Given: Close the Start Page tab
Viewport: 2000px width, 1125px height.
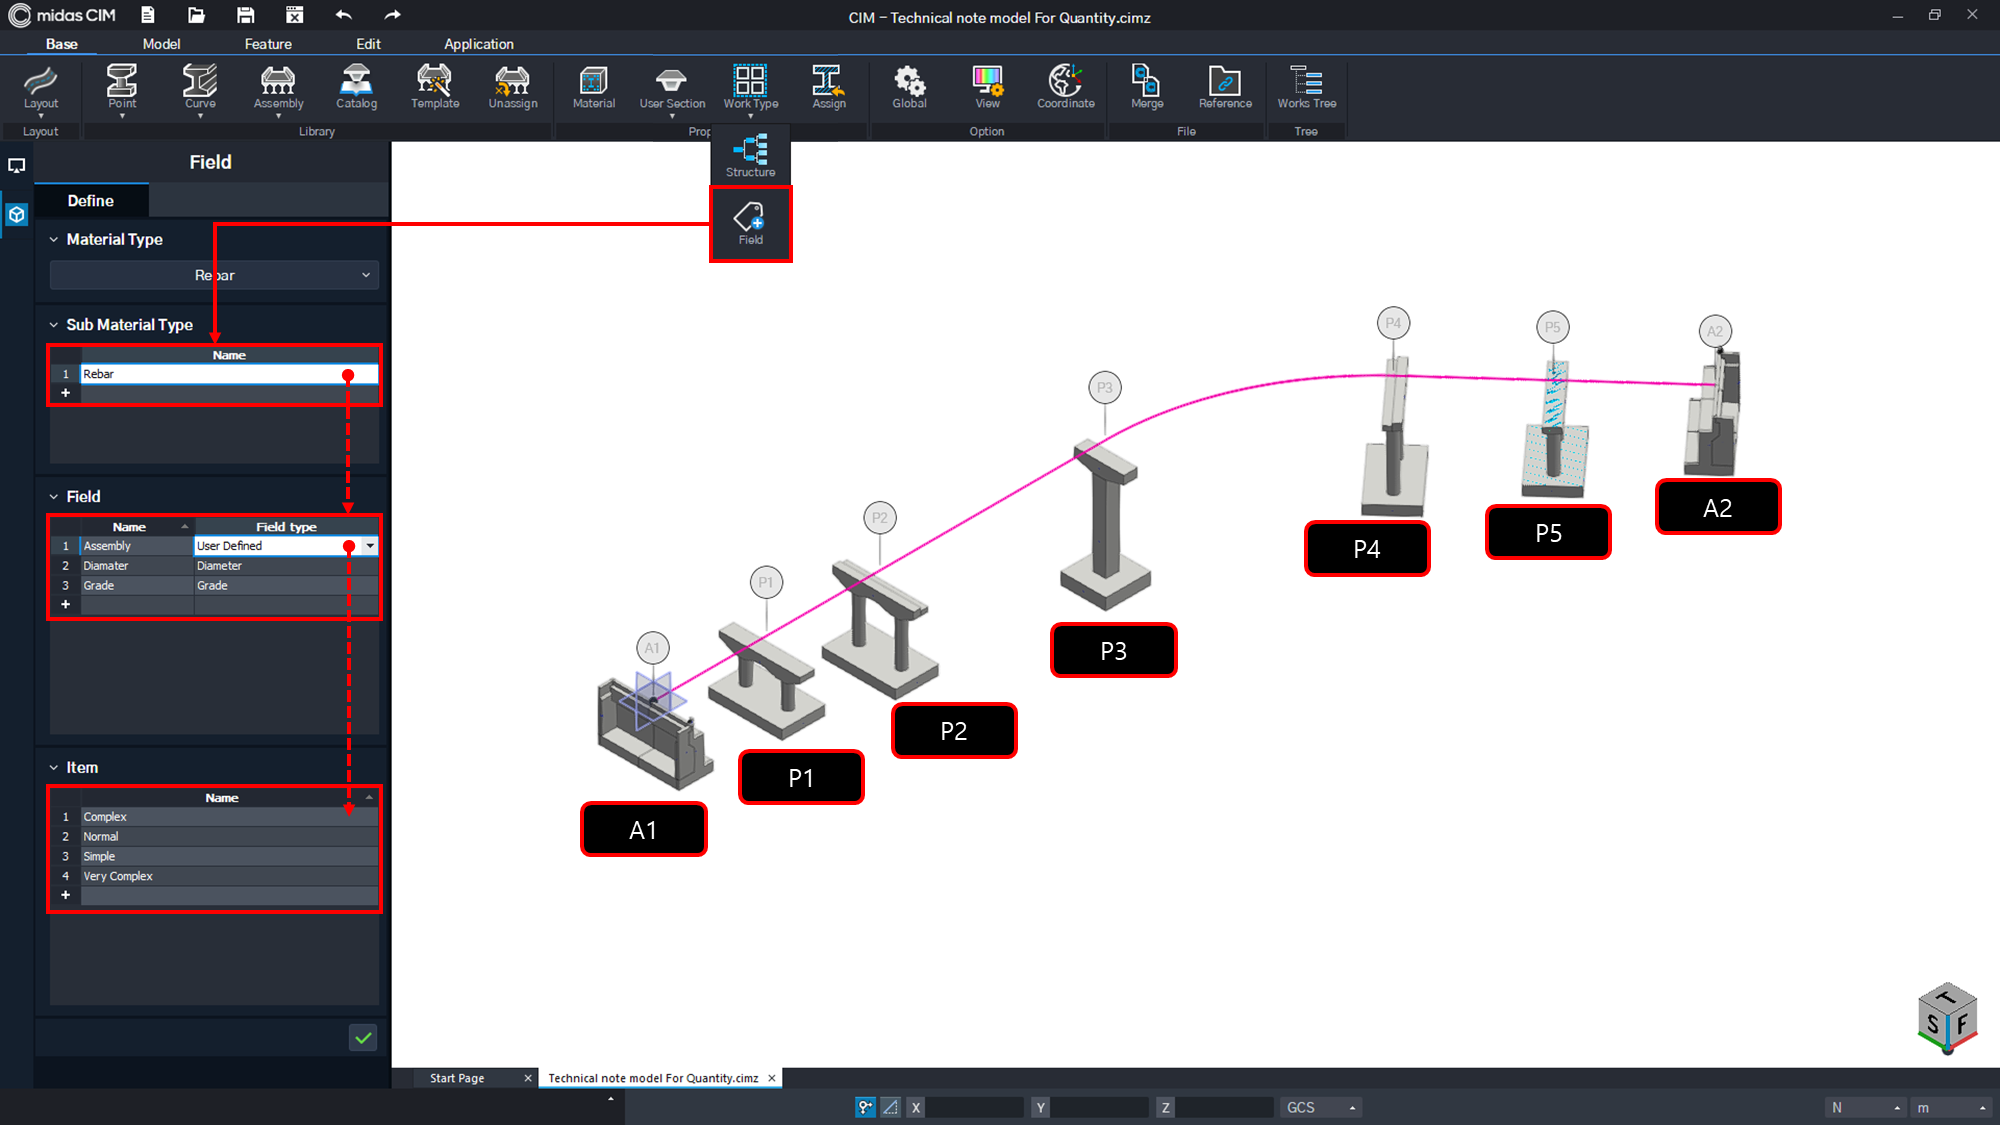Looking at the screenshot, I should [528, 1078].
